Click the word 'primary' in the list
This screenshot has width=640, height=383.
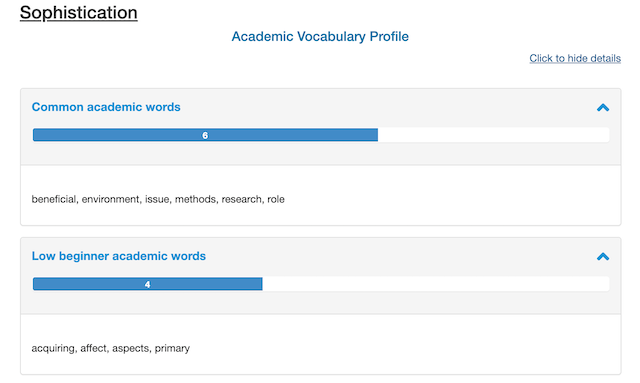point(172,348)
